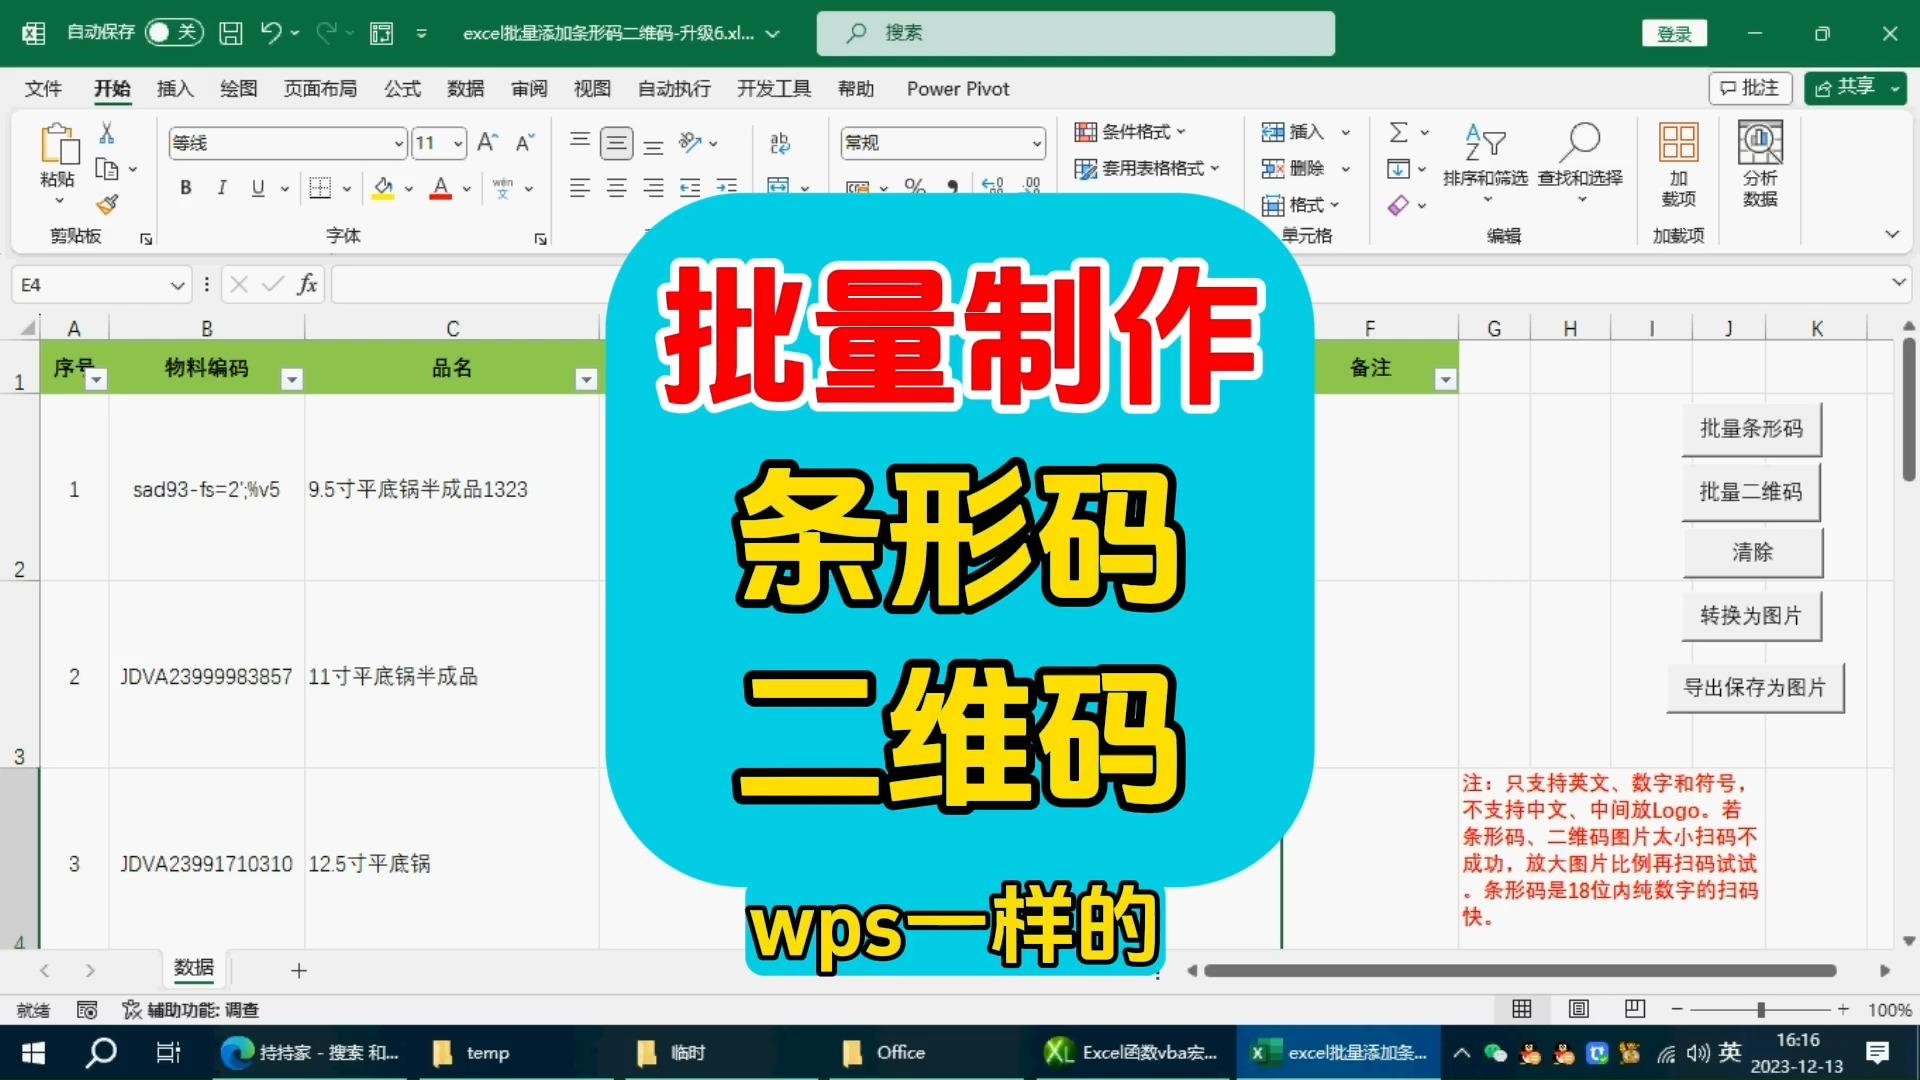Viewport: 1920px width, 1080px height.
Task: Switch to the 公式 ribbon tab
Action: 402,89
